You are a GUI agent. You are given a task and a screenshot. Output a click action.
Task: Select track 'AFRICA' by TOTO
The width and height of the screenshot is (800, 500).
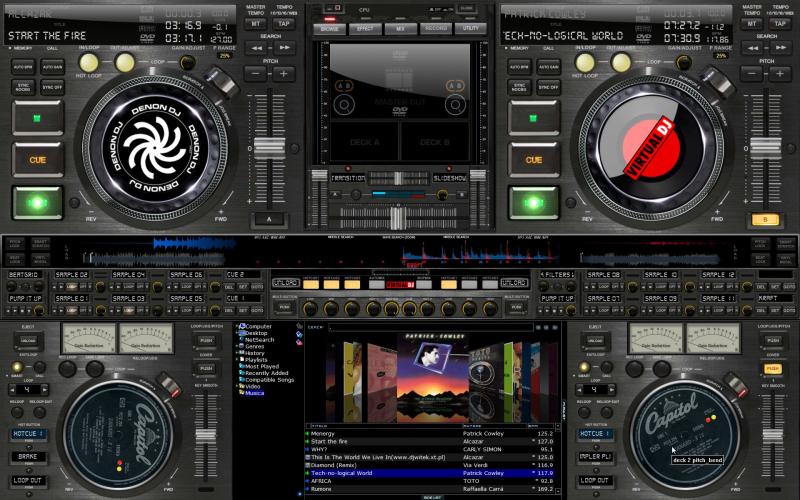coord(431,481)
